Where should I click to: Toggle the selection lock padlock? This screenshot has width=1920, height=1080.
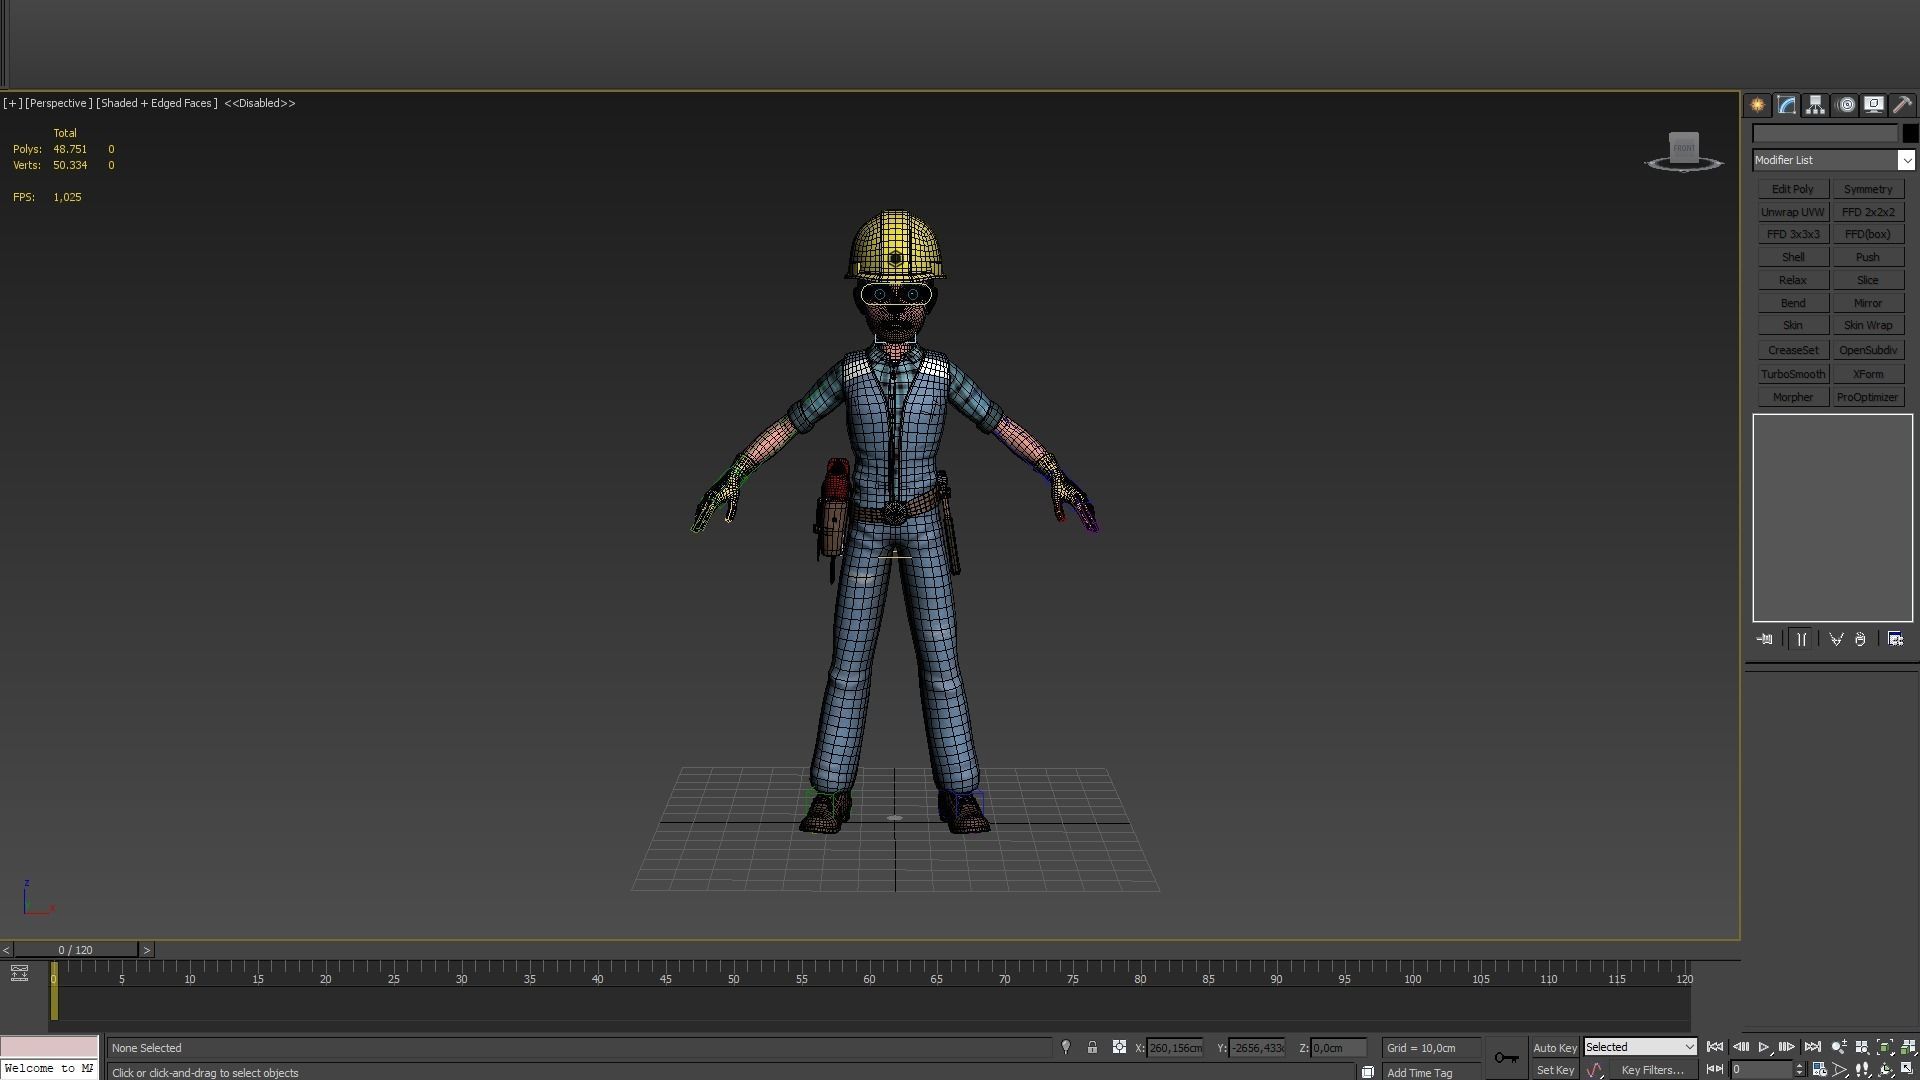coord(1092,1047)
